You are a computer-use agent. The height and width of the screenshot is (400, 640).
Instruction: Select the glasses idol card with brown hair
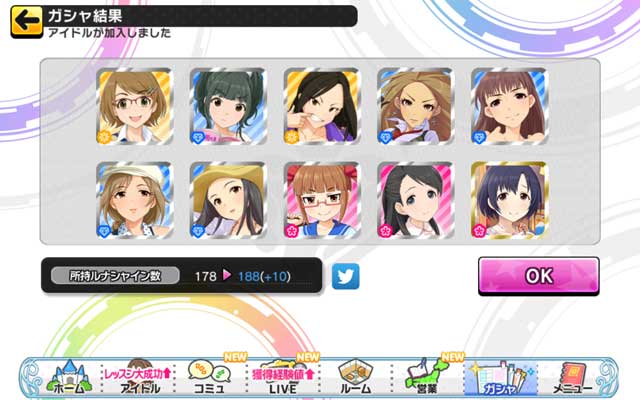click(x=135, y=107)
